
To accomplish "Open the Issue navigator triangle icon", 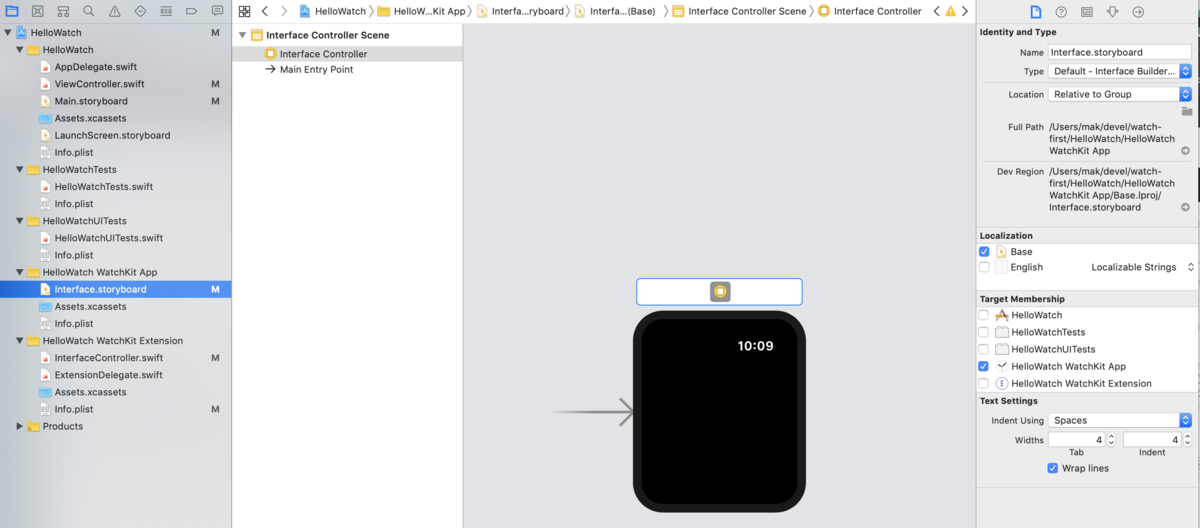I will pyautogui.click(x=114, y=11).
